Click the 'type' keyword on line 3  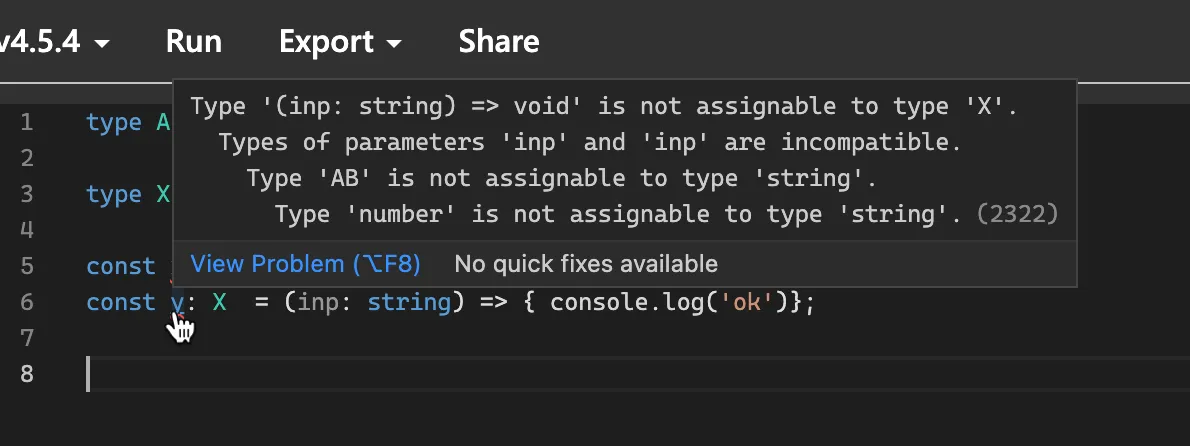click(x=113, y=194)
